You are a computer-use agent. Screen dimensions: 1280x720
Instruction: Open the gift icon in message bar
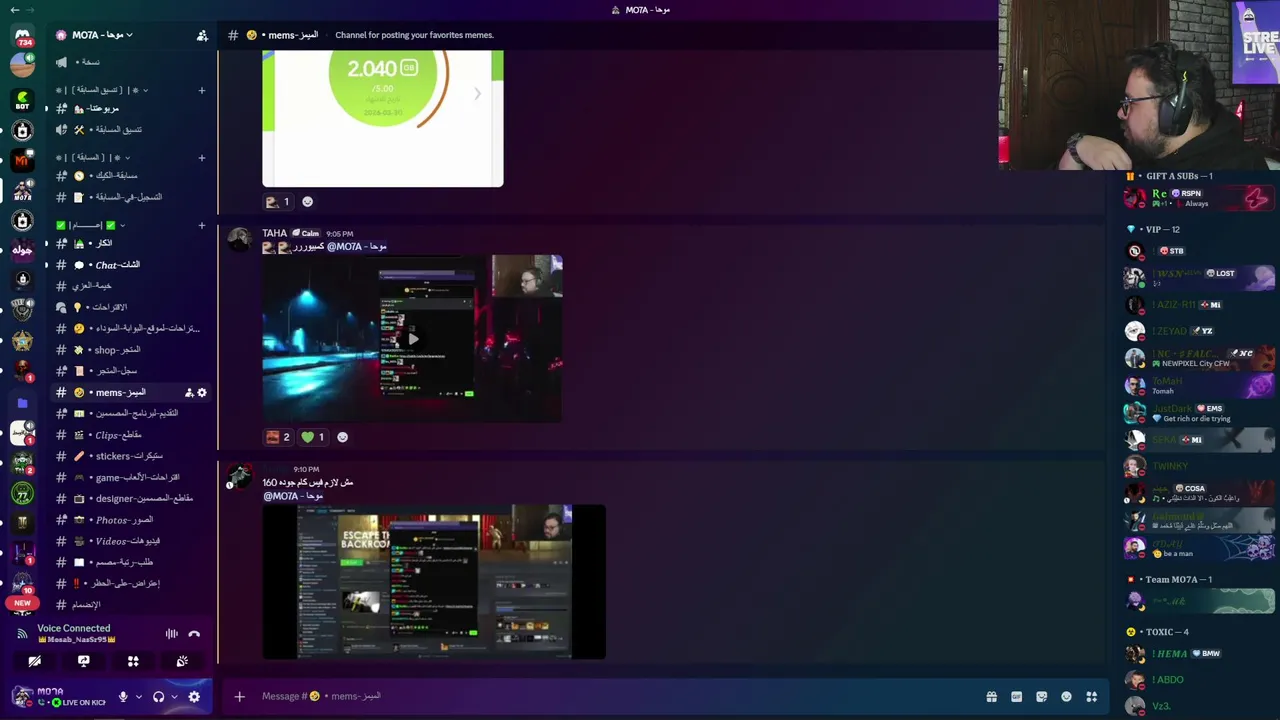tap(991, 697)
